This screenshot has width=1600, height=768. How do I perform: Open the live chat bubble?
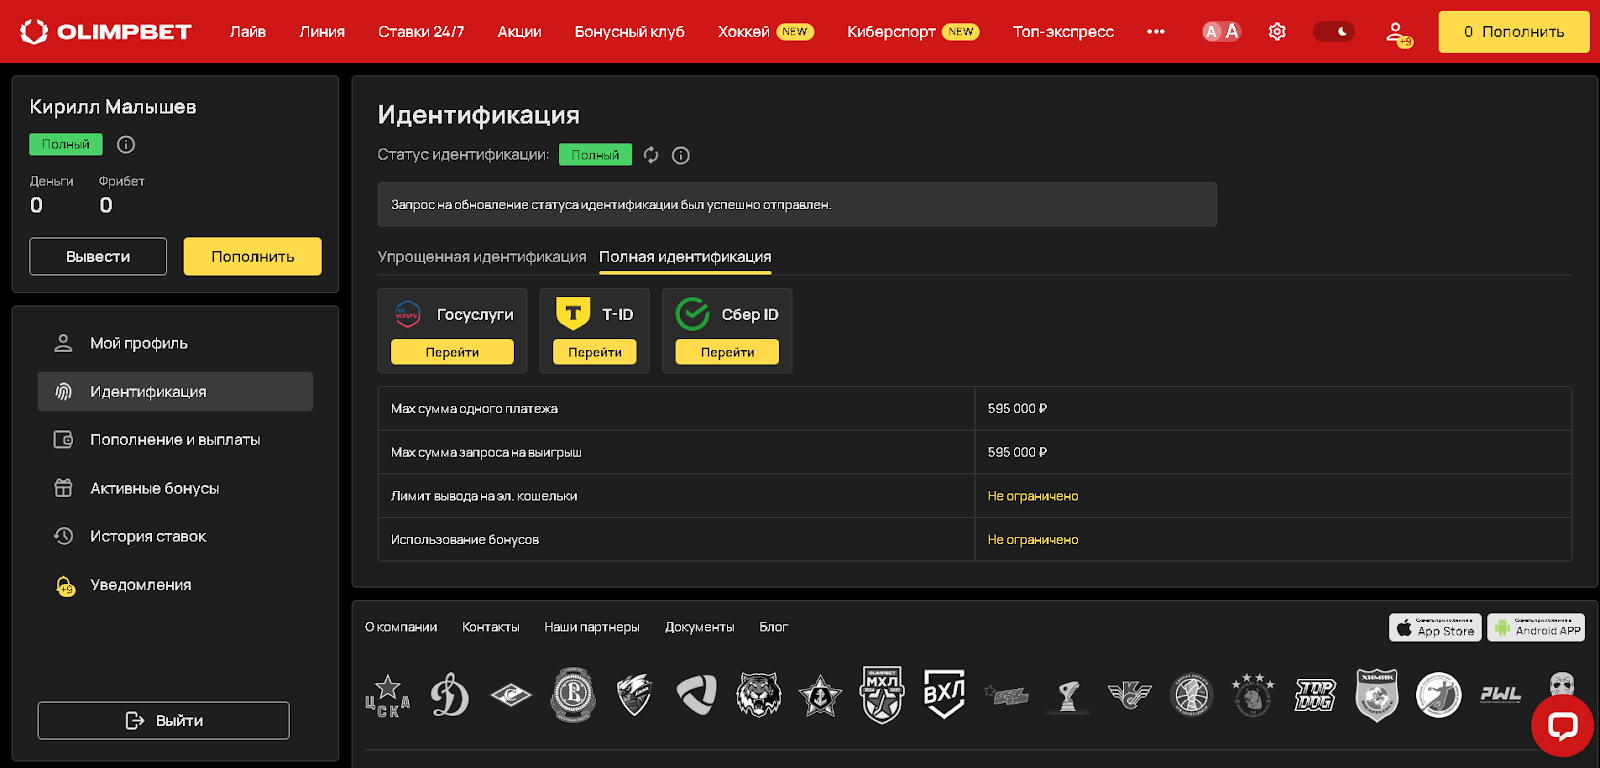[1562, 726]
